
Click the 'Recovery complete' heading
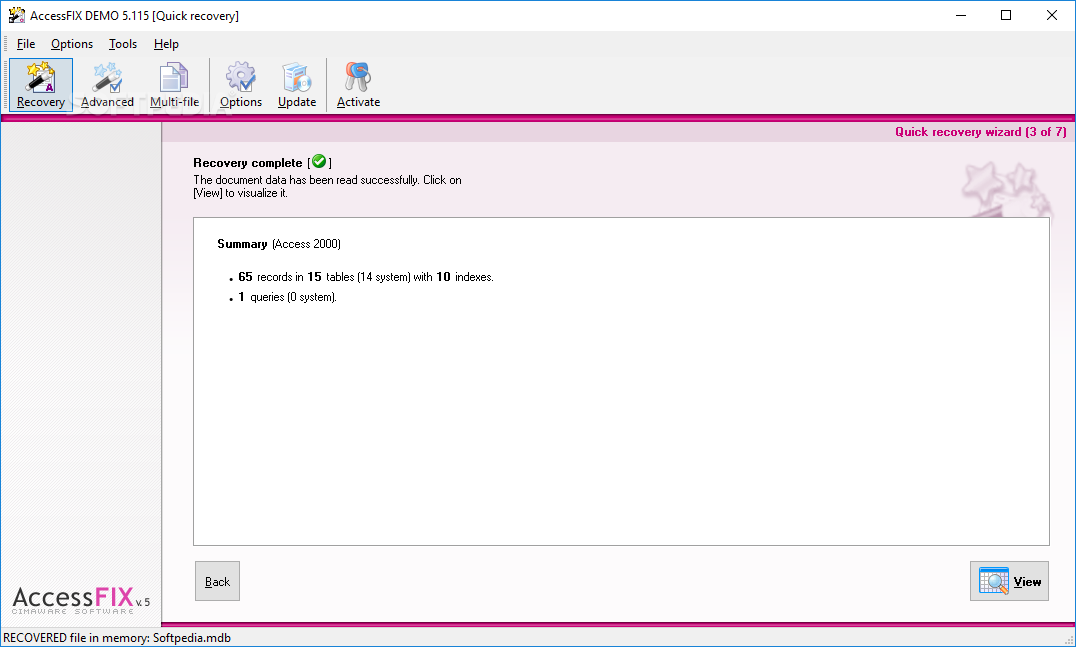248,163
